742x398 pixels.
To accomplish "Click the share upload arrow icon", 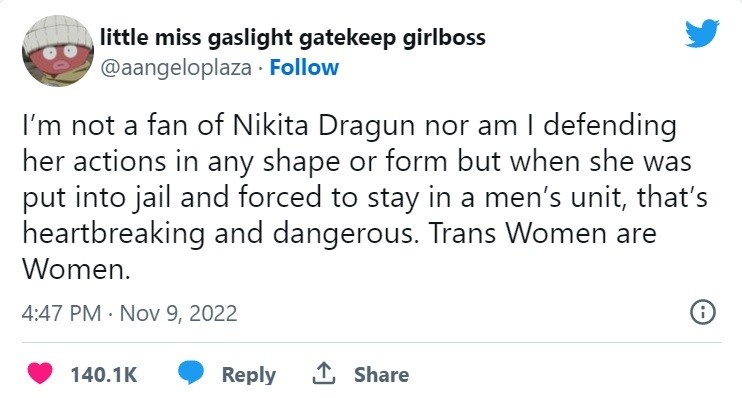I will 324,373.
